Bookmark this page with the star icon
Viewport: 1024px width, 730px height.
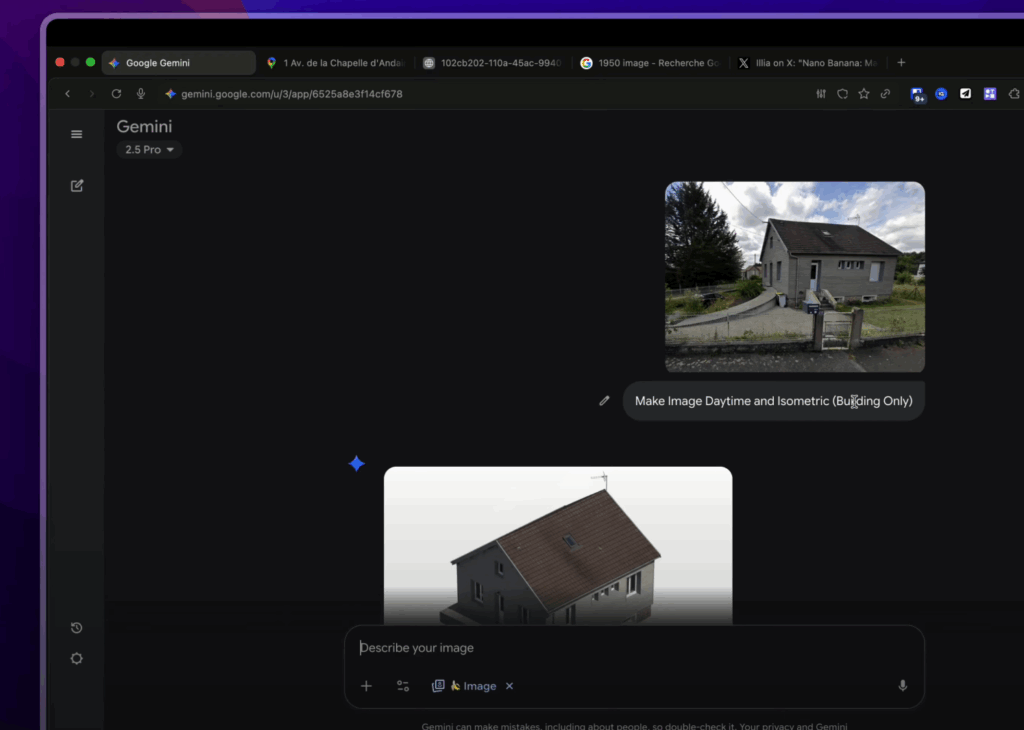click(x=864, y=94)
